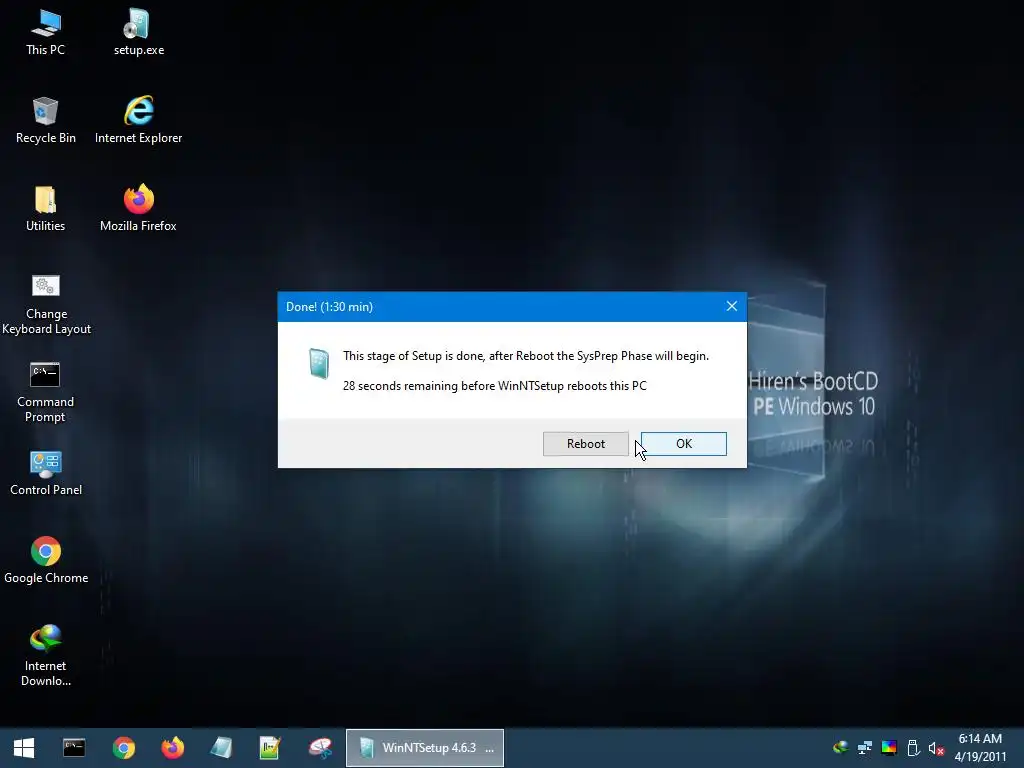Open the network tray icon
Screen dimensions: 1024x768
pos(865,747)
